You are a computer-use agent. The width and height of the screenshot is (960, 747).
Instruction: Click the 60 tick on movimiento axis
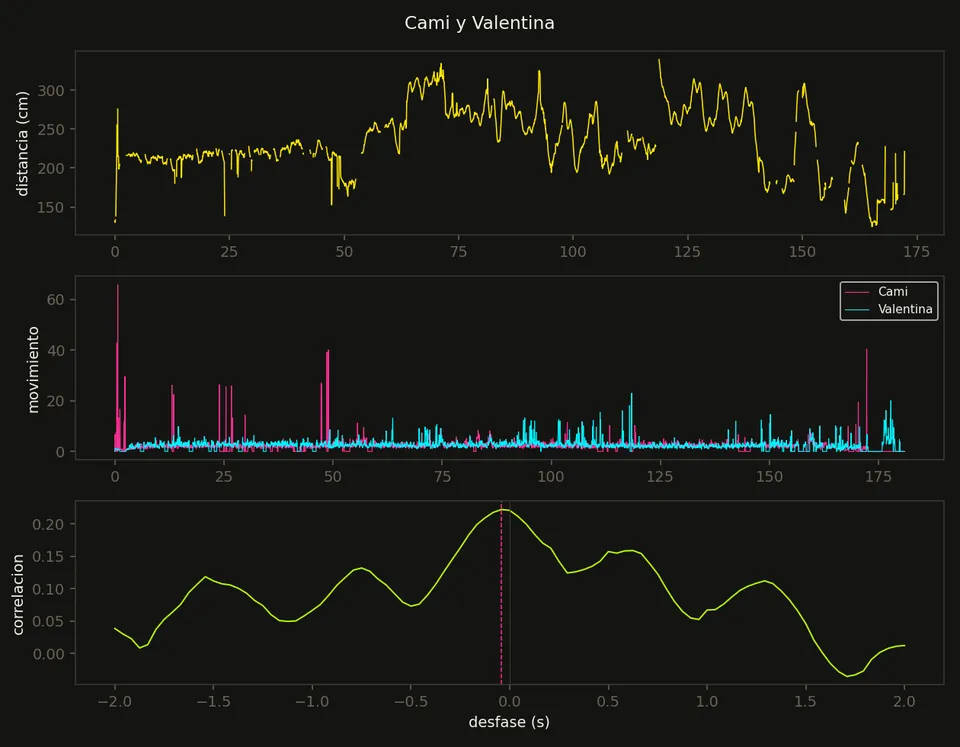(55, 299)
